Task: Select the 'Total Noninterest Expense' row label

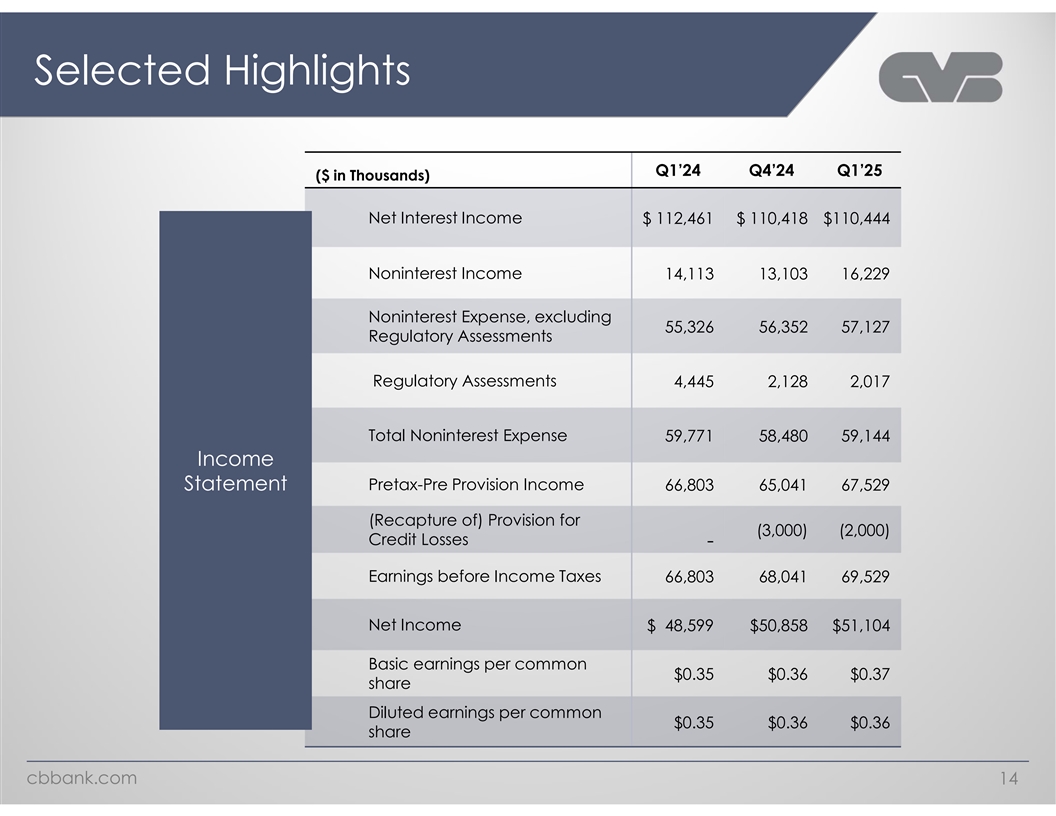Action: (x=467, y=436)
